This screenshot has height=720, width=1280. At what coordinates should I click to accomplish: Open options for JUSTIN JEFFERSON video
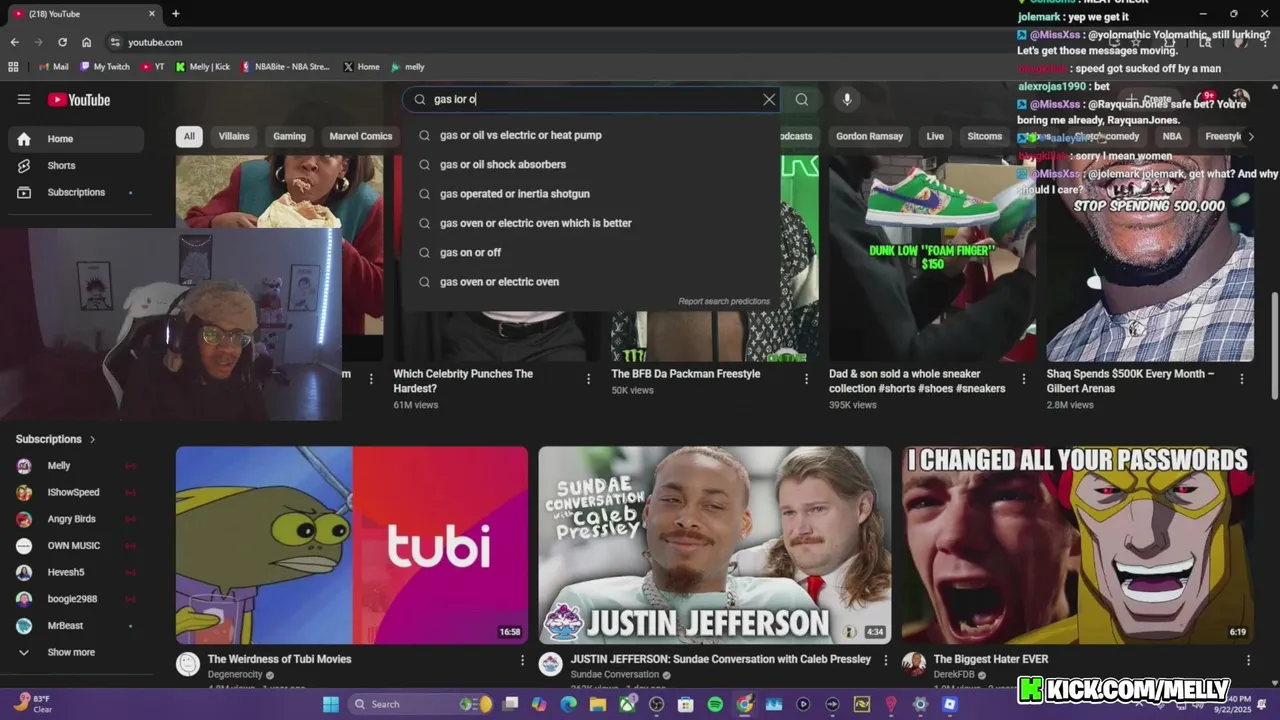[885, 660]
